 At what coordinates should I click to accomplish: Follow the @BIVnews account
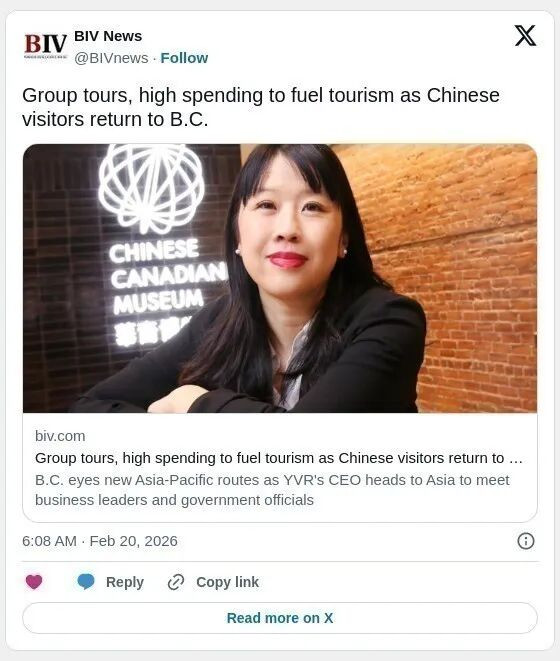pos(184,58)
